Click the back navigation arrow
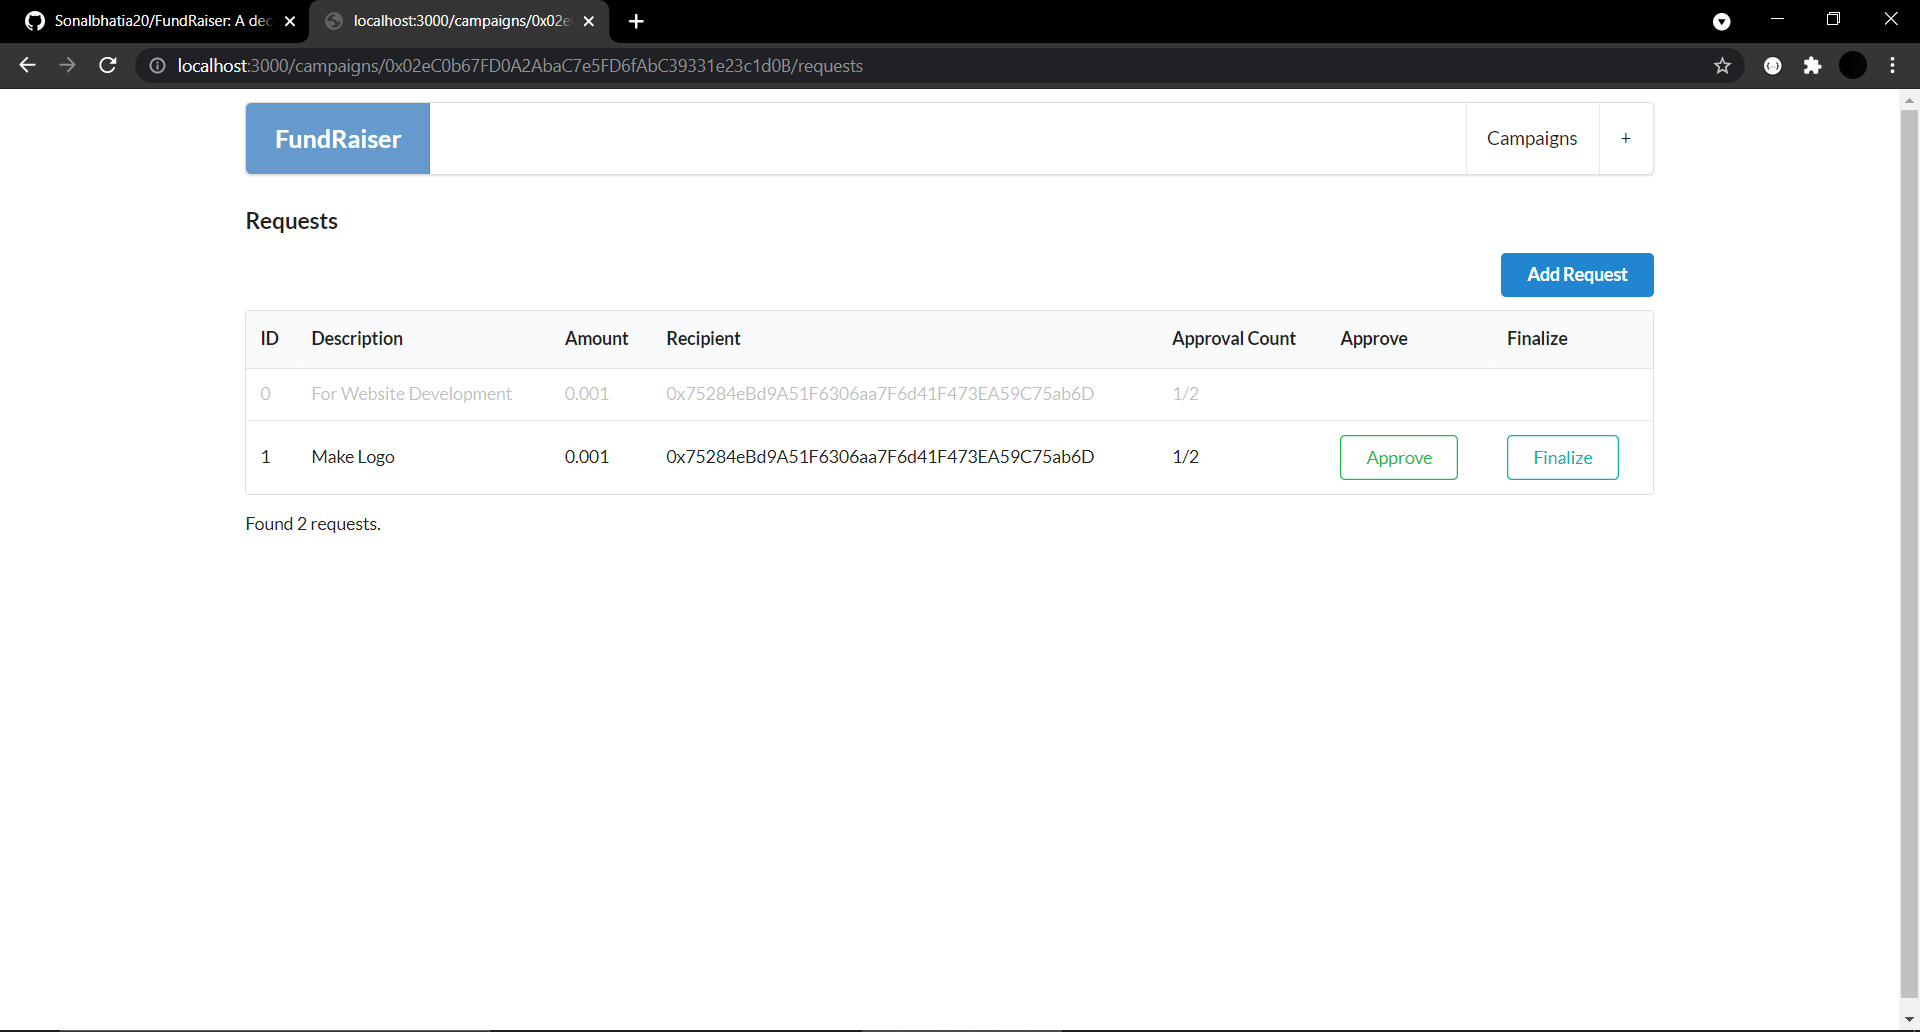This screenshot has height=1032, width=1920. 26,65
